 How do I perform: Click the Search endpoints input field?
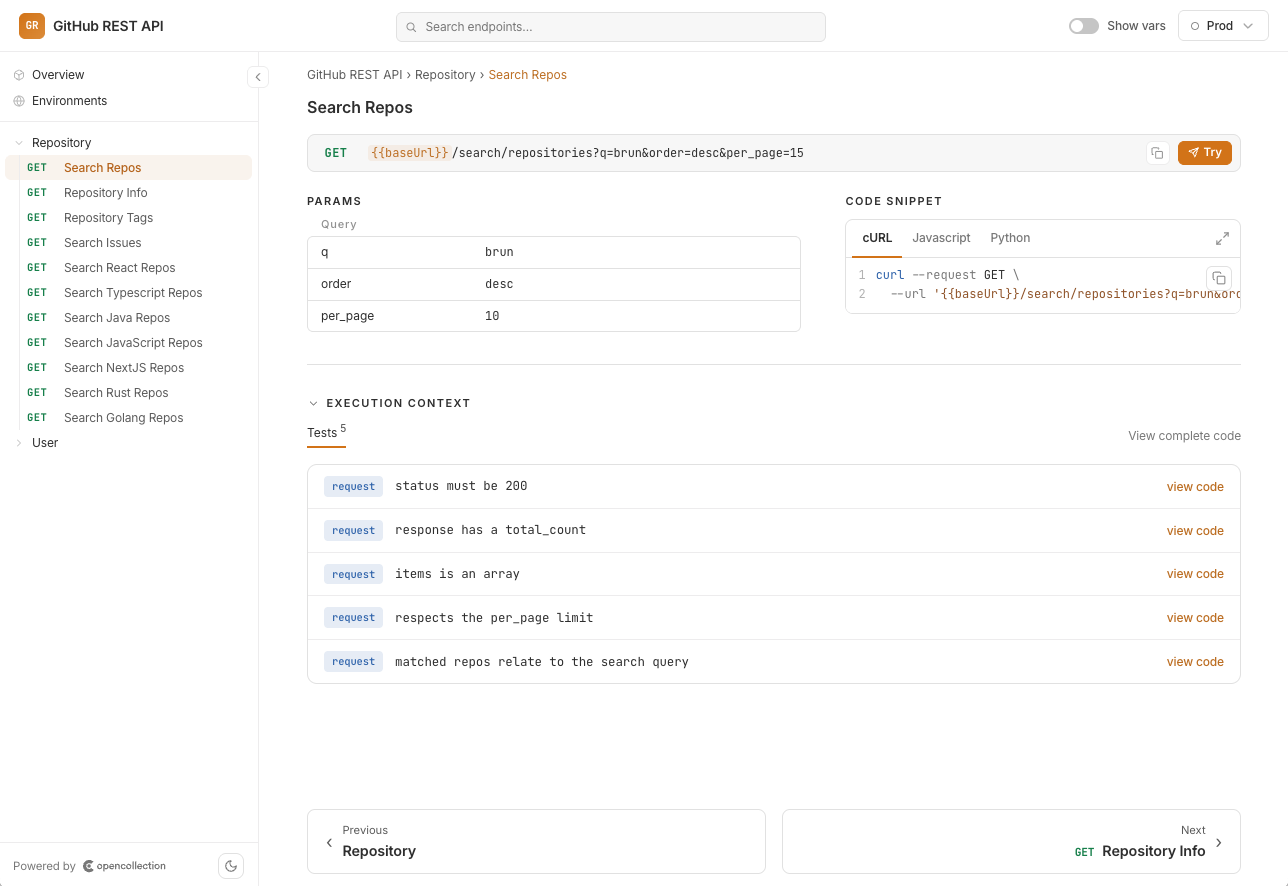click(611, 27)
